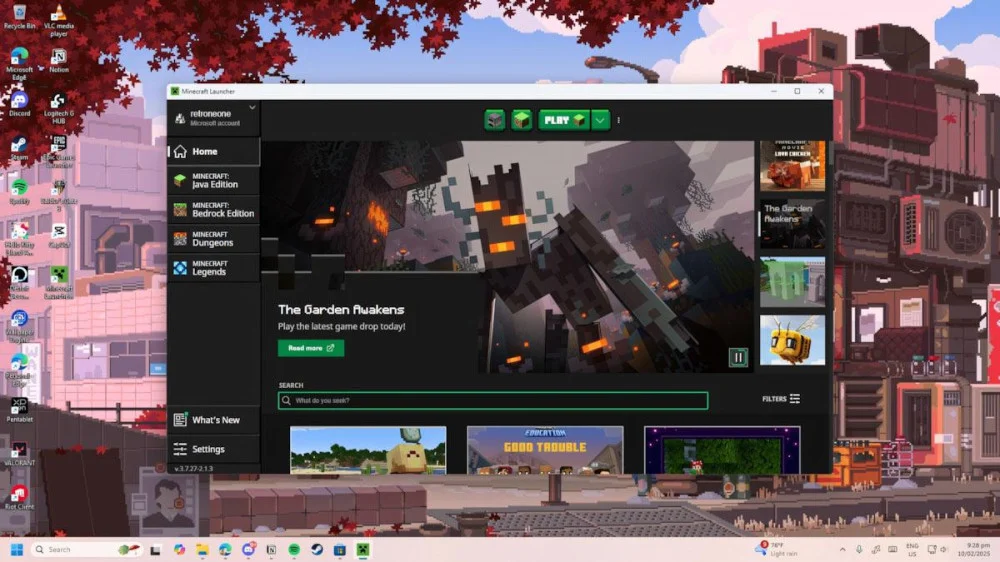
Task: Click the microphone icon in system tray
Action: click(859, 549)
